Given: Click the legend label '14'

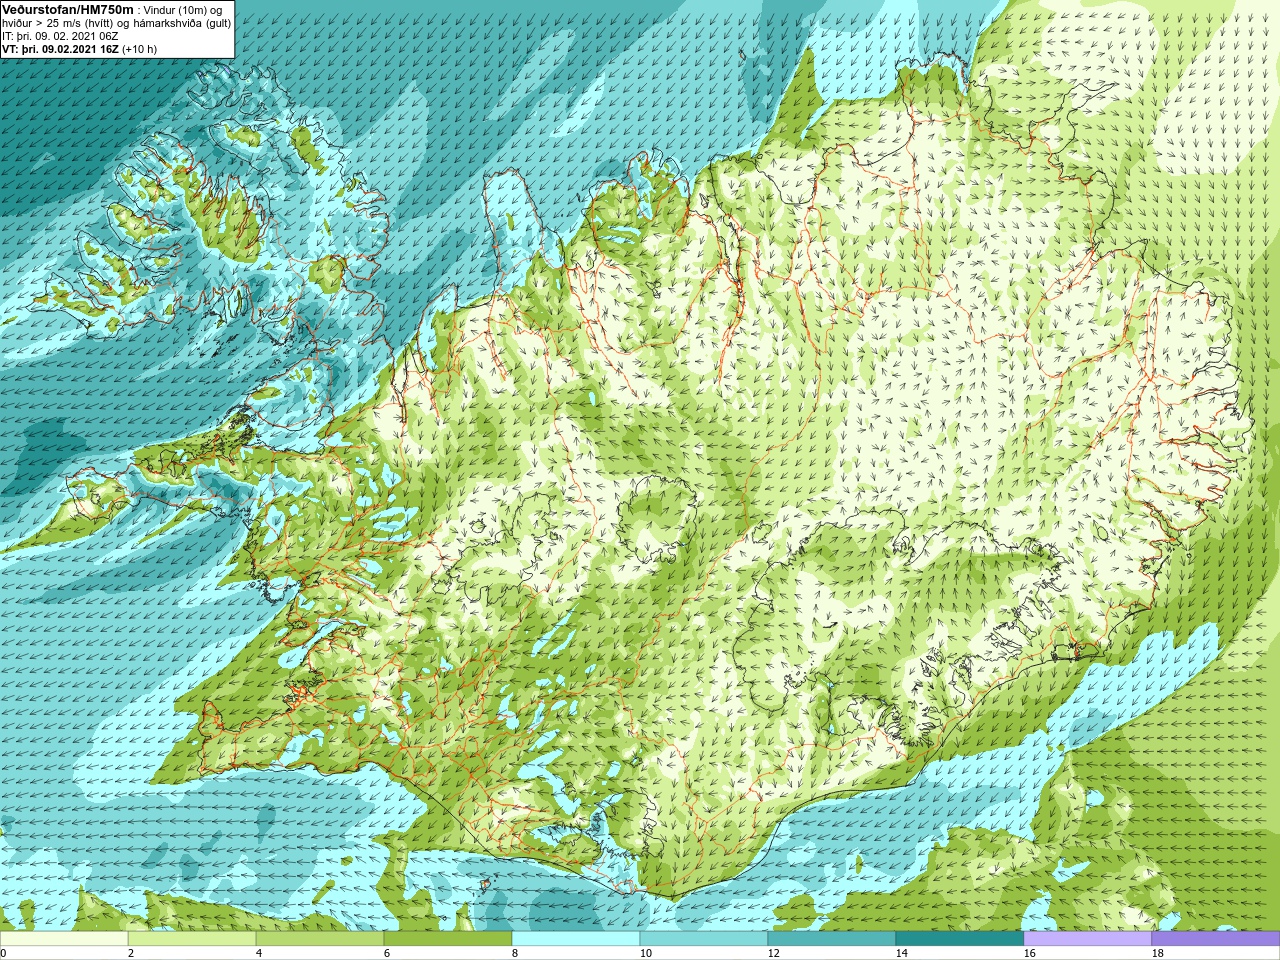Looking at the screenshot, I should click(901, 953).
